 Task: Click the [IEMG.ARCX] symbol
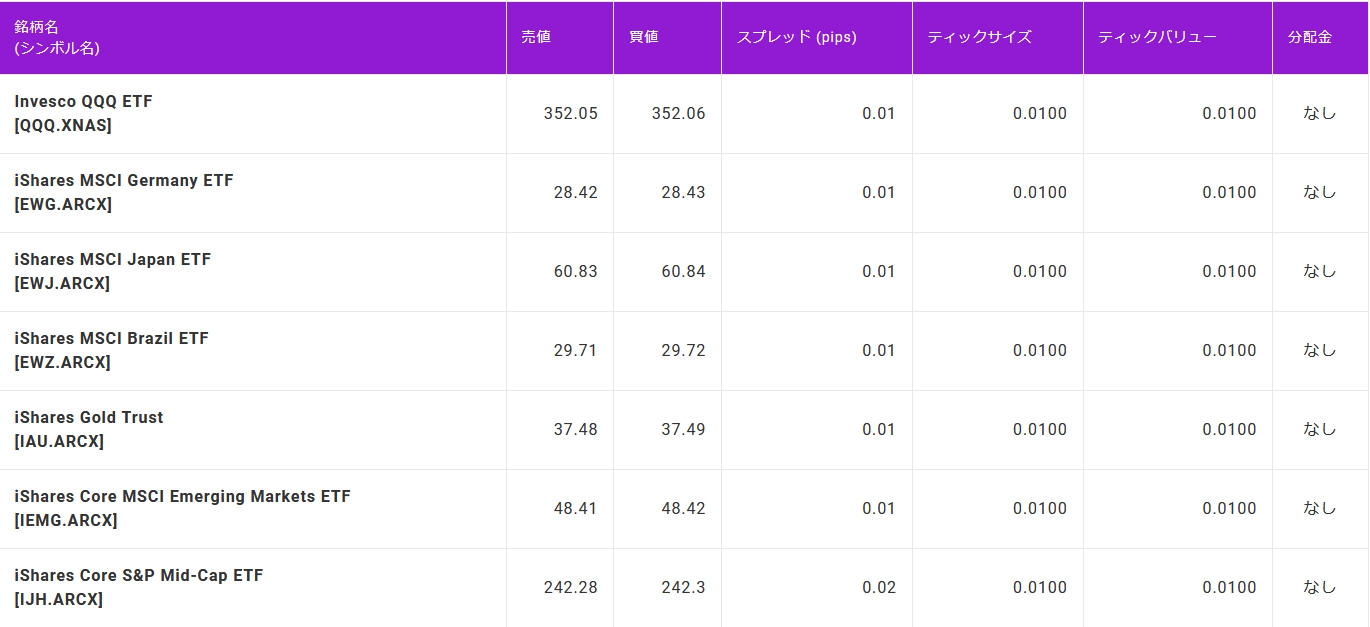[x=65, y=520]
